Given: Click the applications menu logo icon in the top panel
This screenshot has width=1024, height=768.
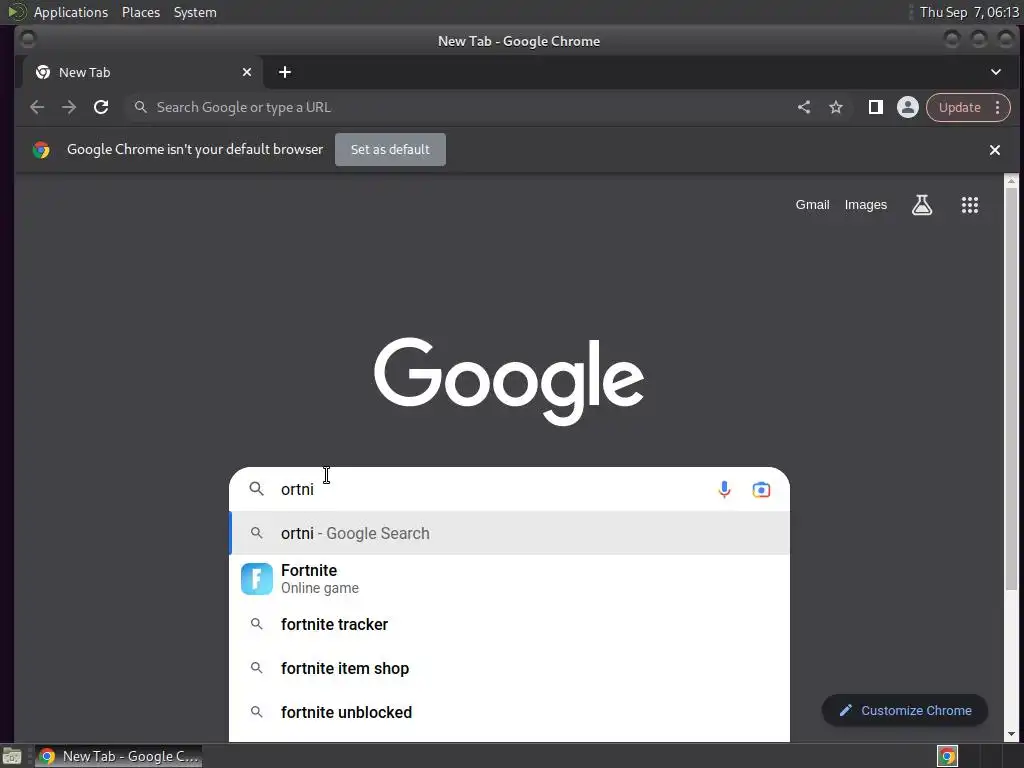Looking at the screenshot, I should [16, 12].
